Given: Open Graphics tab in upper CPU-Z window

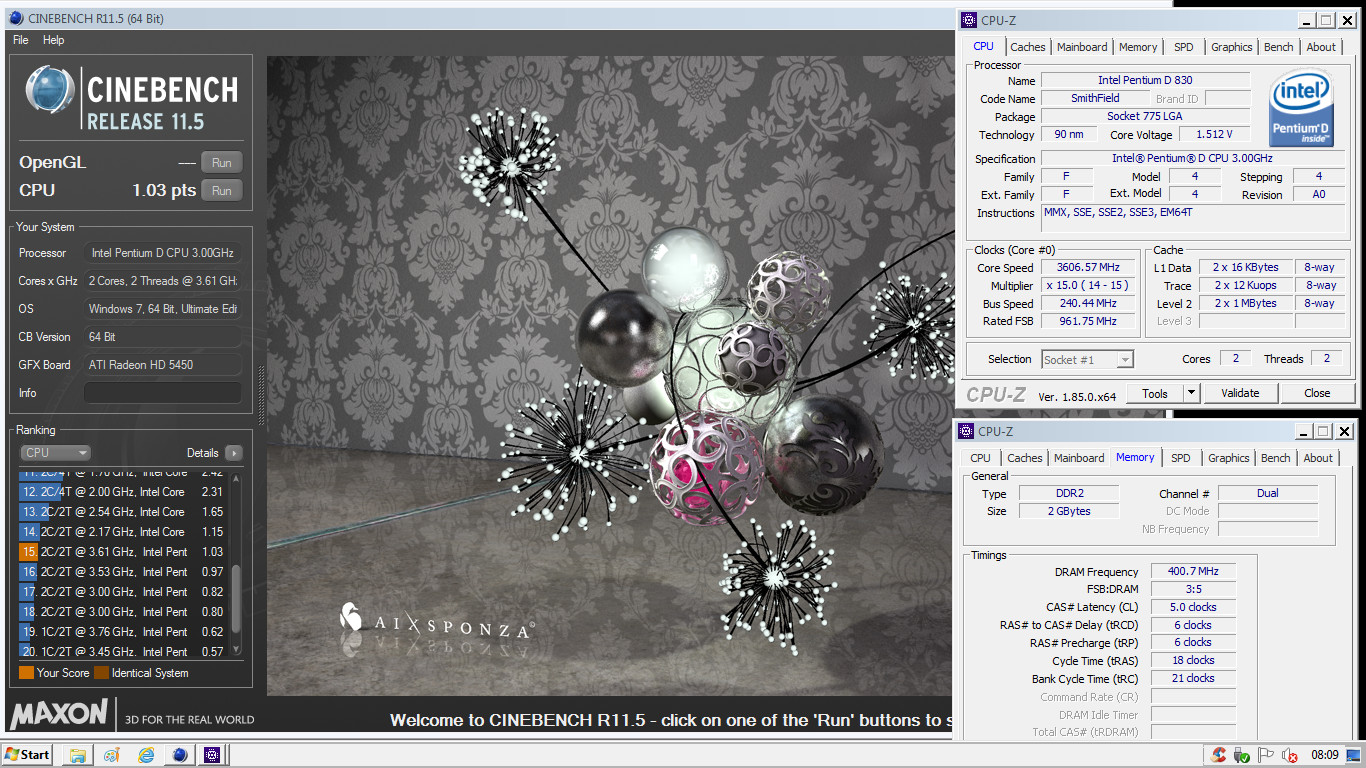Looking at the screenshot, I should pyautogui.click(x=1232, y=47).
